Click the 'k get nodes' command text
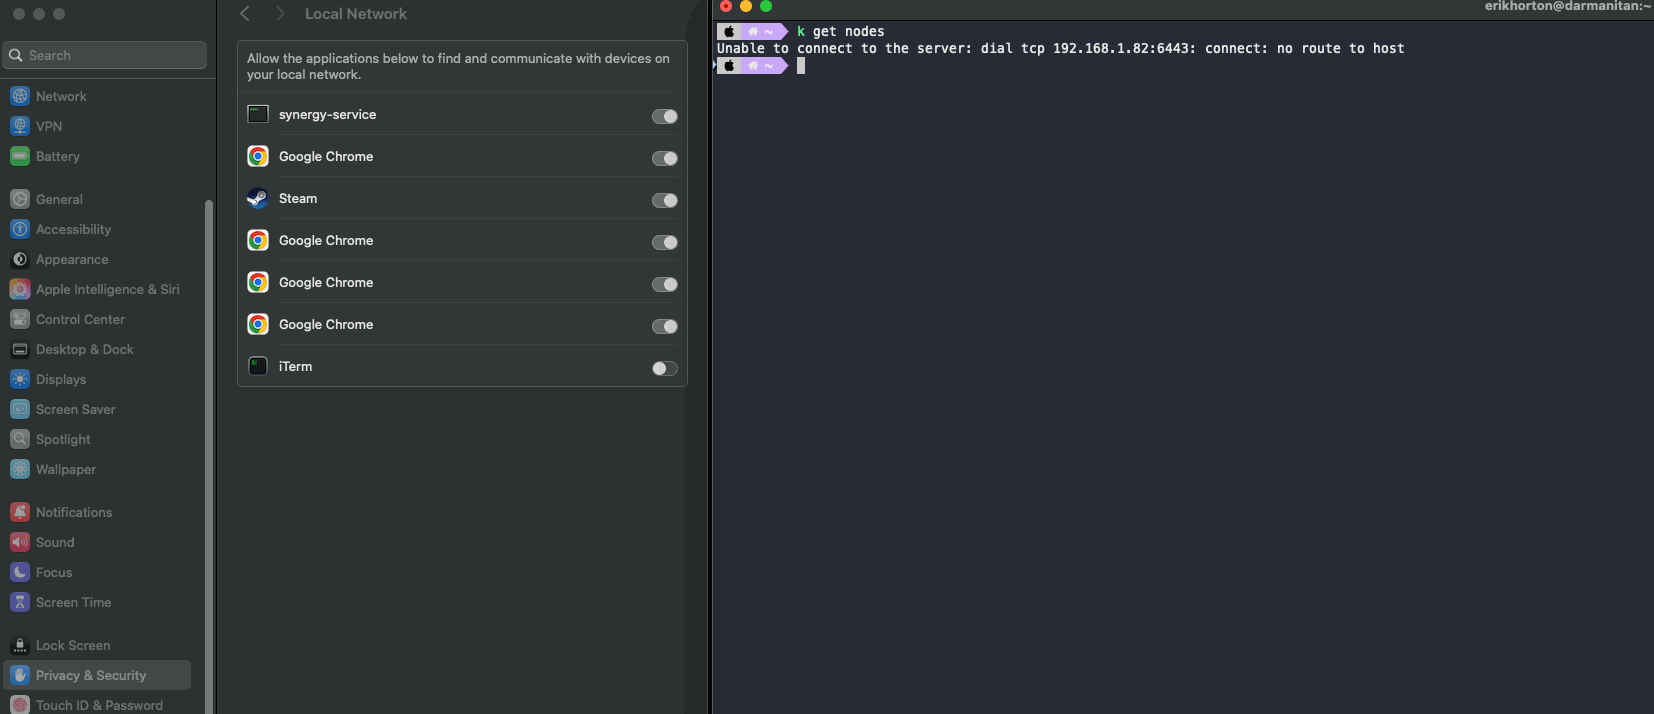This screenshot has height=714, width=1654. [x=841, y=31]
